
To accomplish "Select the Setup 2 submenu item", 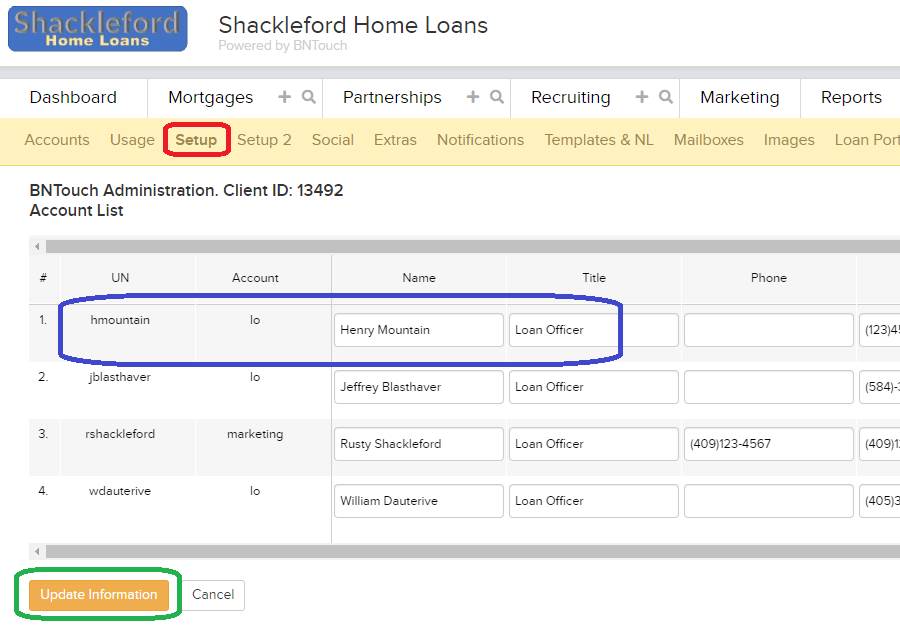I will pos(264,140).
